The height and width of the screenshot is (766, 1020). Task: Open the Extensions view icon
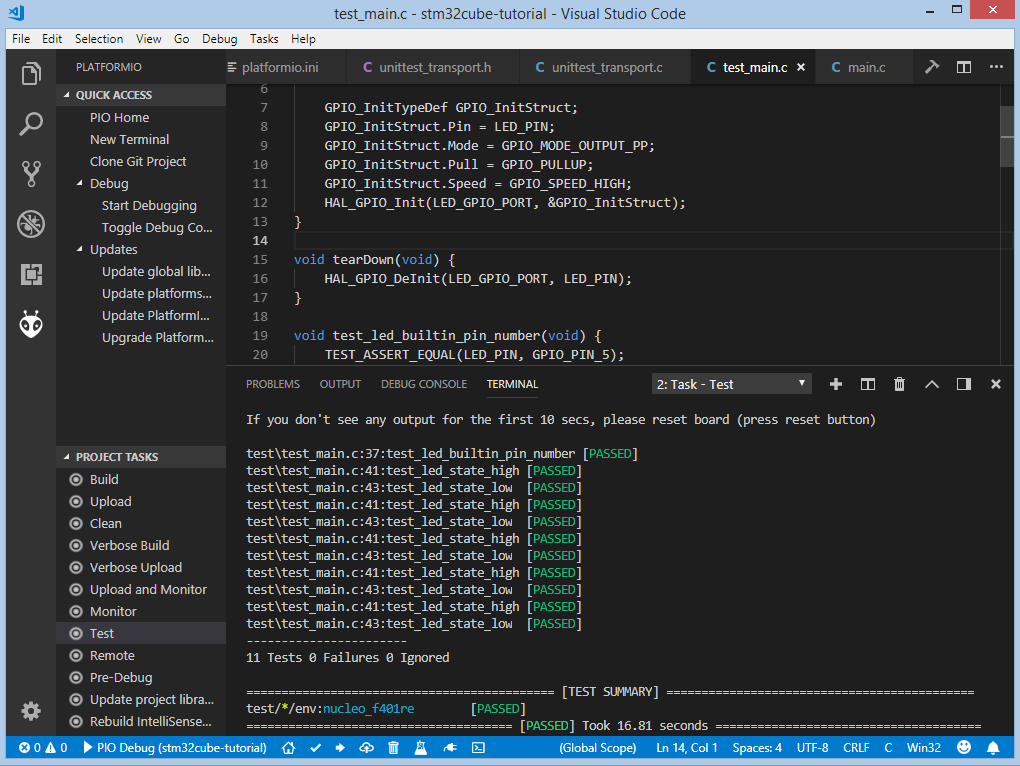tap(30, 274)
